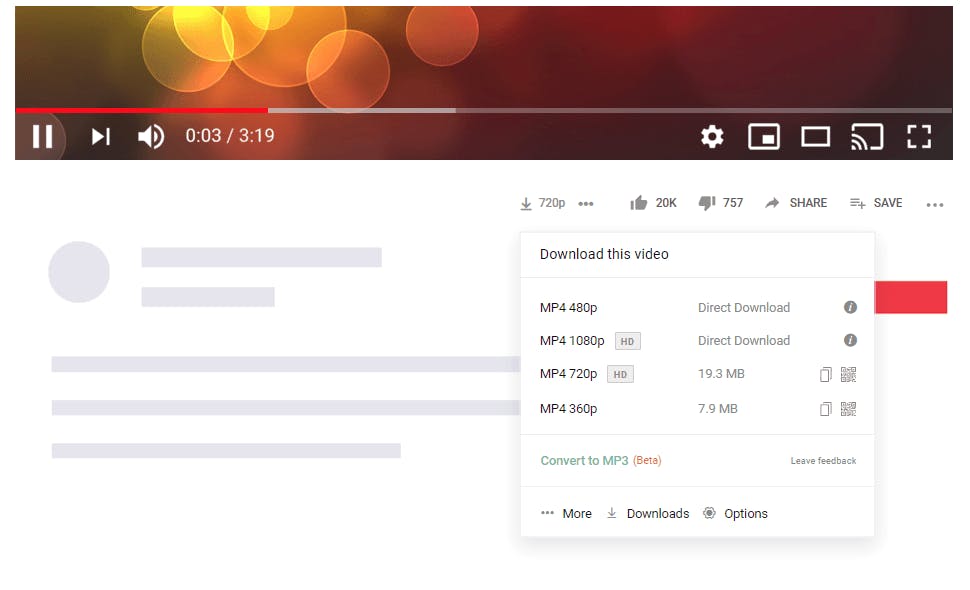Viewport: 970px width, 590px height.
Task: View info about MP4 1080p direct download
Action: point(850,340)
